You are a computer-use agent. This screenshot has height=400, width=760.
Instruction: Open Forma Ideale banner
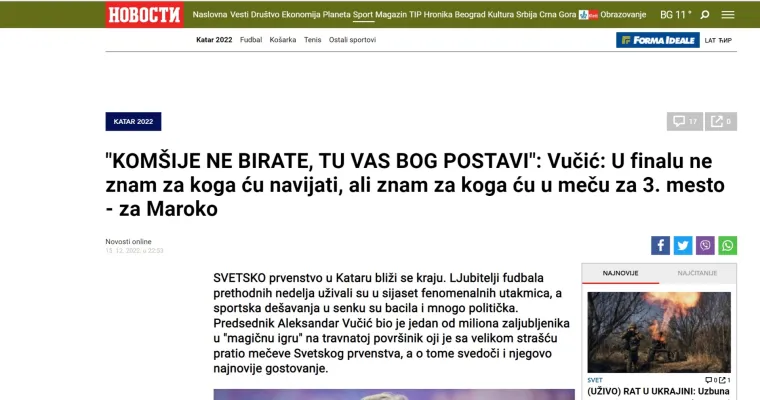click(658, 40)
